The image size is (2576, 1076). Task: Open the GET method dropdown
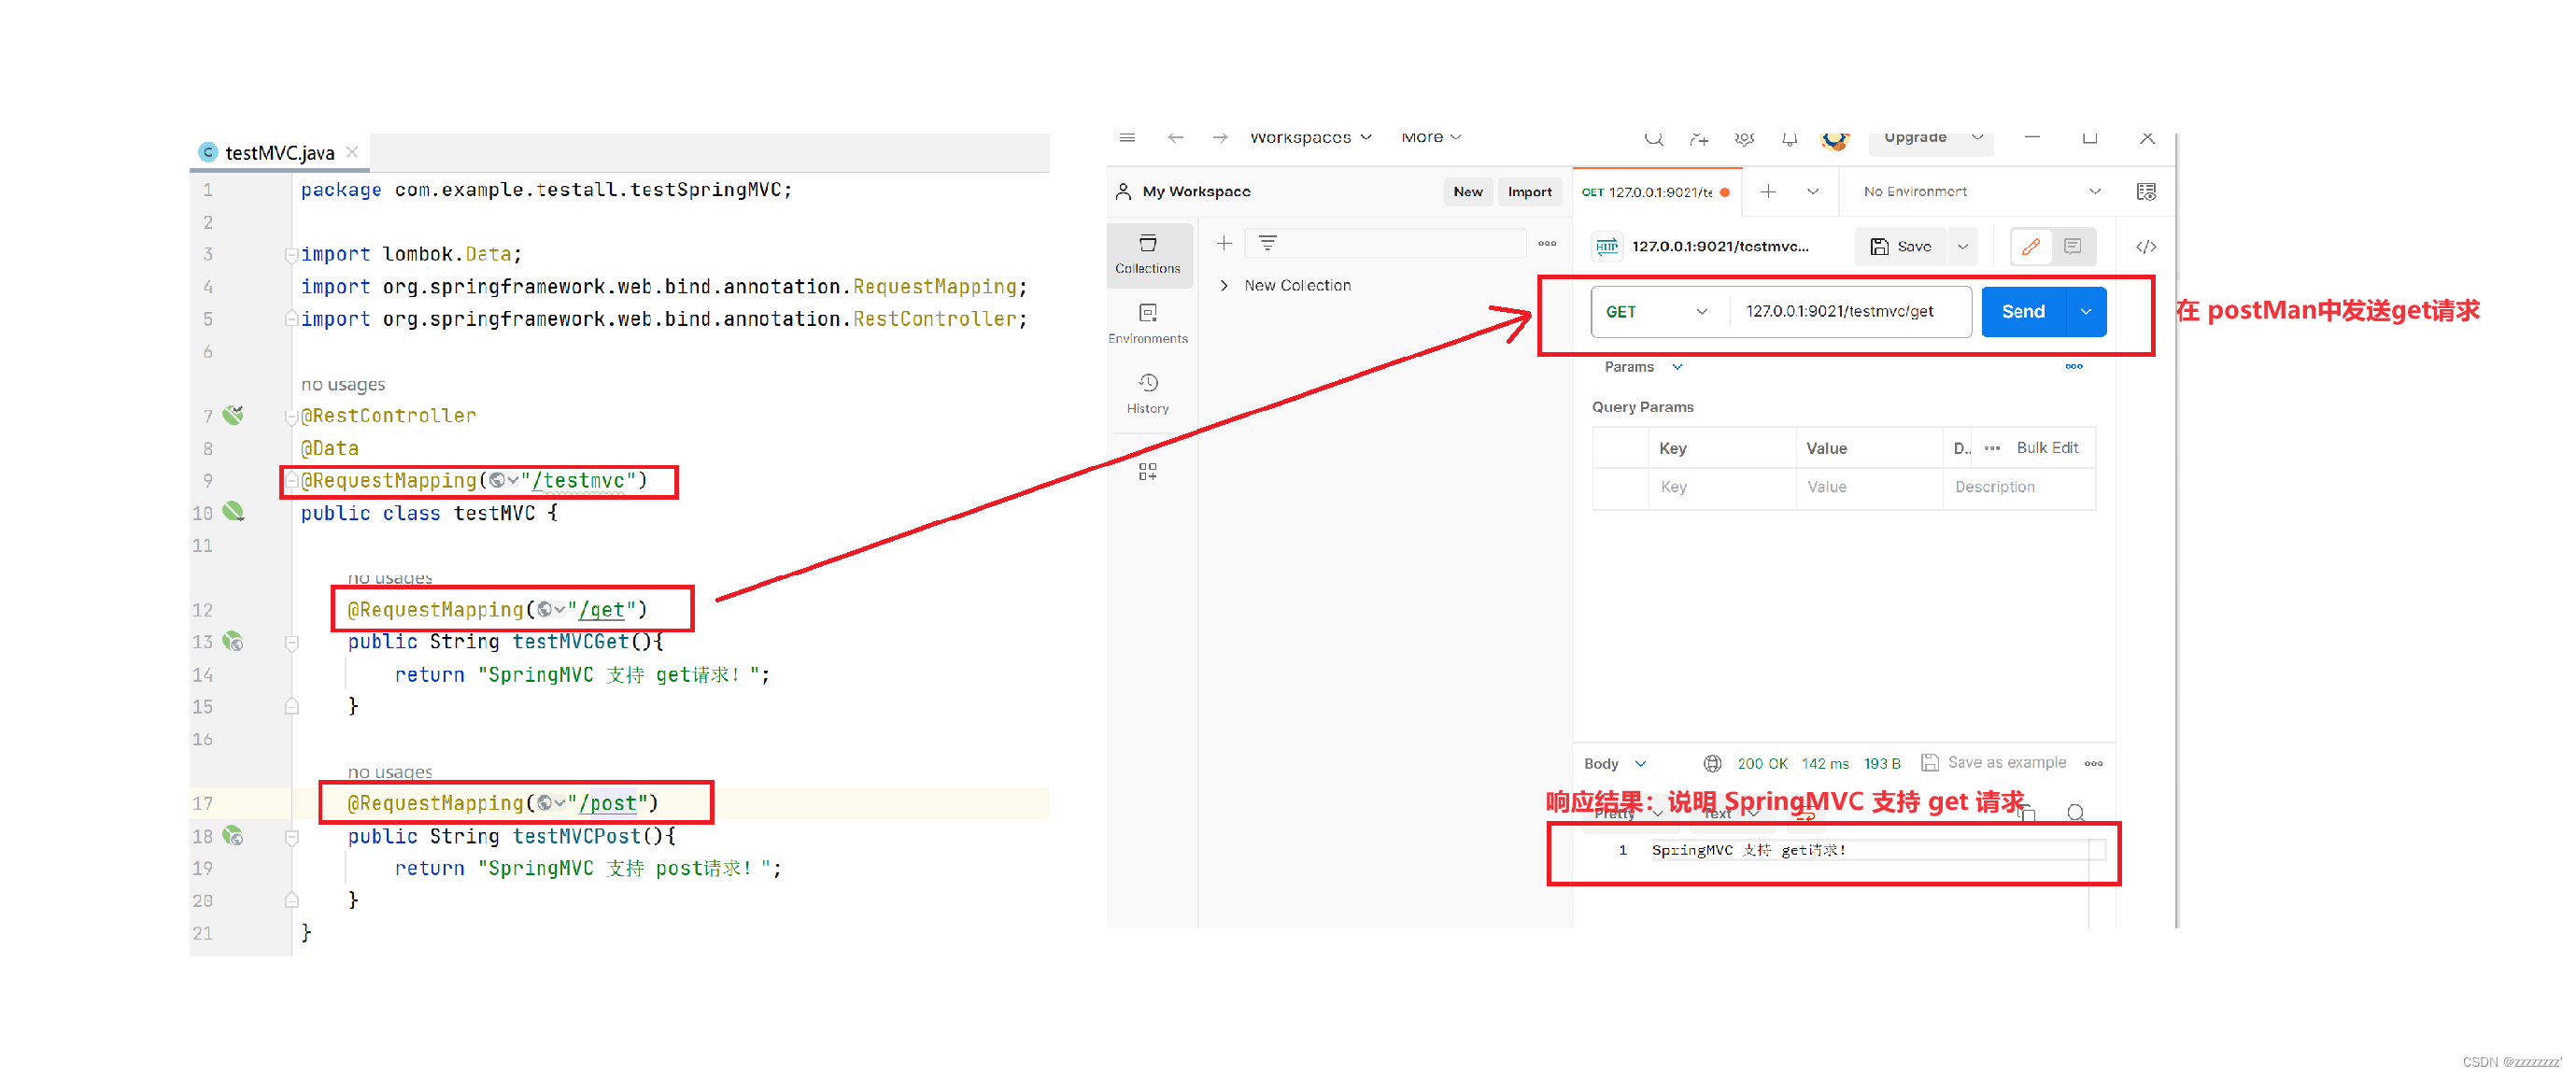coord(1658,312)
